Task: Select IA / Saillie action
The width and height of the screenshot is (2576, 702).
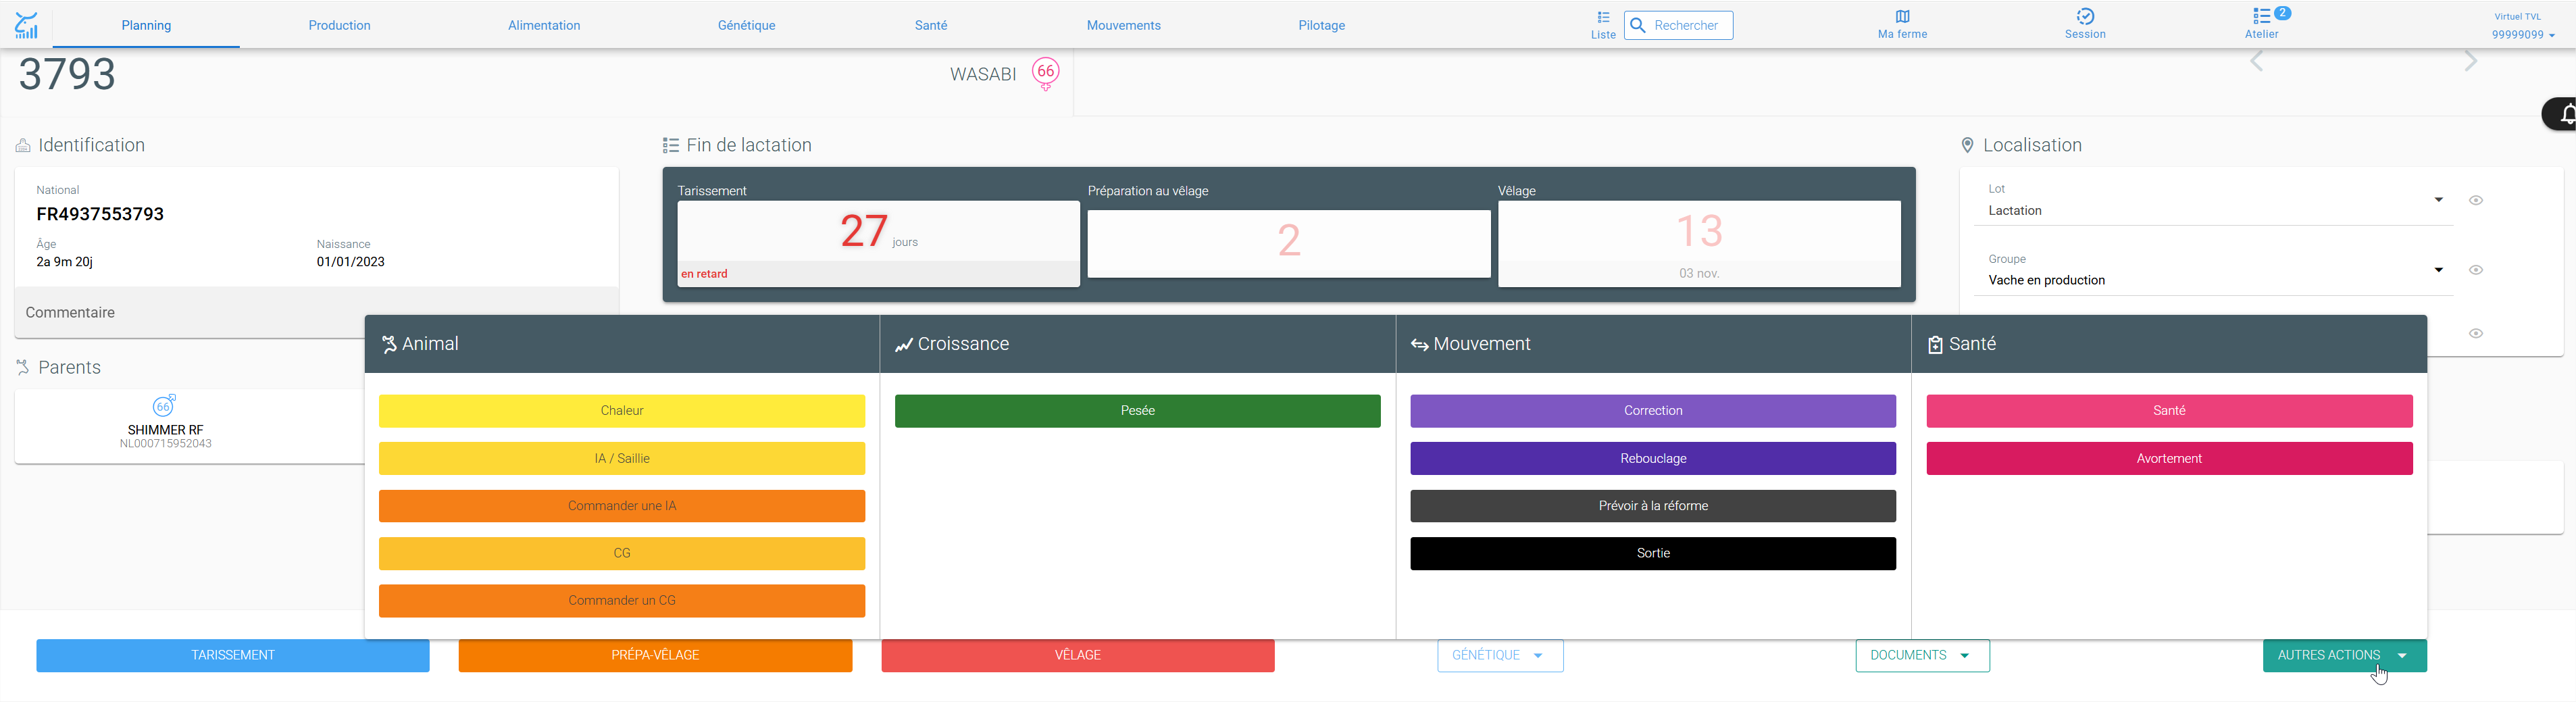Action: (622, 459)
